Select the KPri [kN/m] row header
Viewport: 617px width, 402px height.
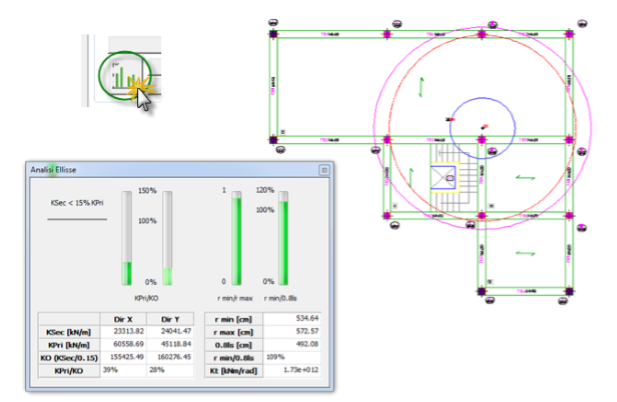click(69, 345)
